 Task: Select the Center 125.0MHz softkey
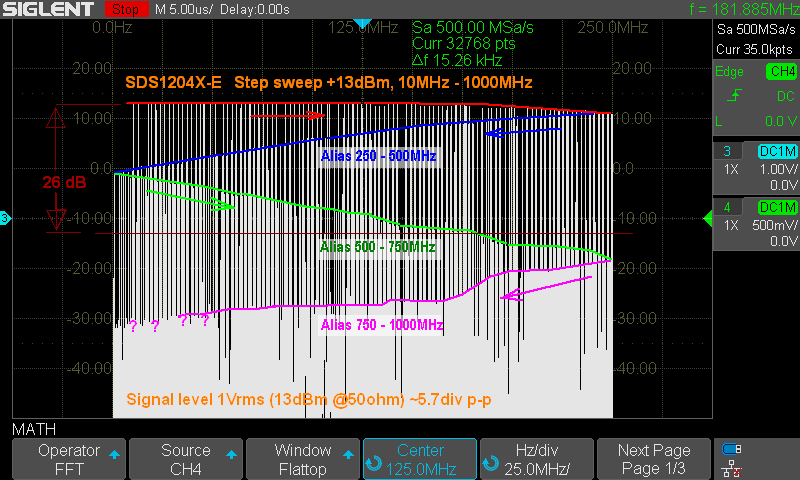[x=420, y=459]
